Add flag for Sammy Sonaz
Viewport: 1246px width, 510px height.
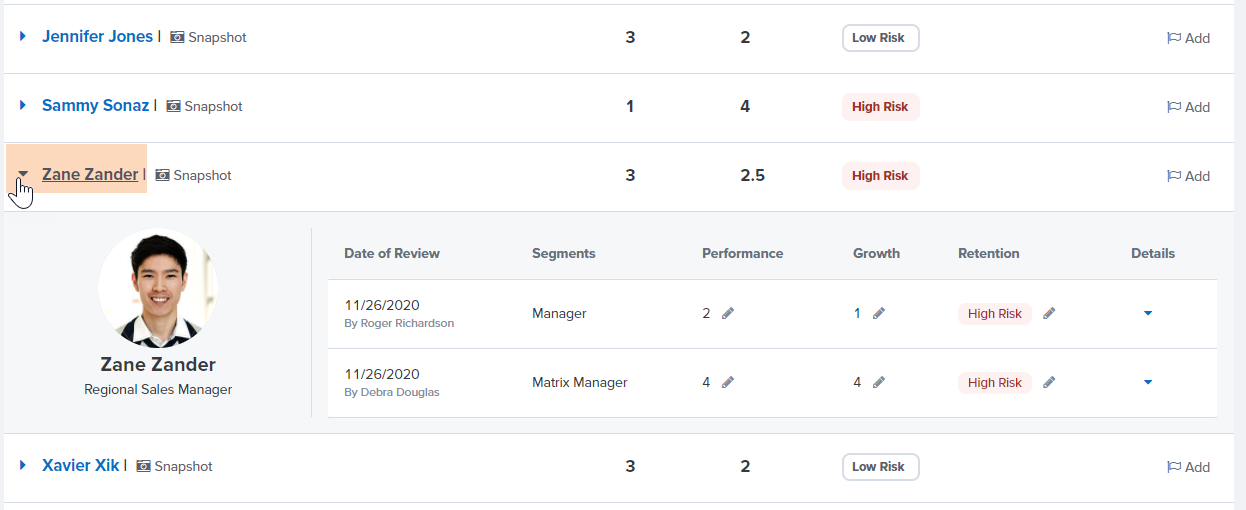tap(1188, 107)
